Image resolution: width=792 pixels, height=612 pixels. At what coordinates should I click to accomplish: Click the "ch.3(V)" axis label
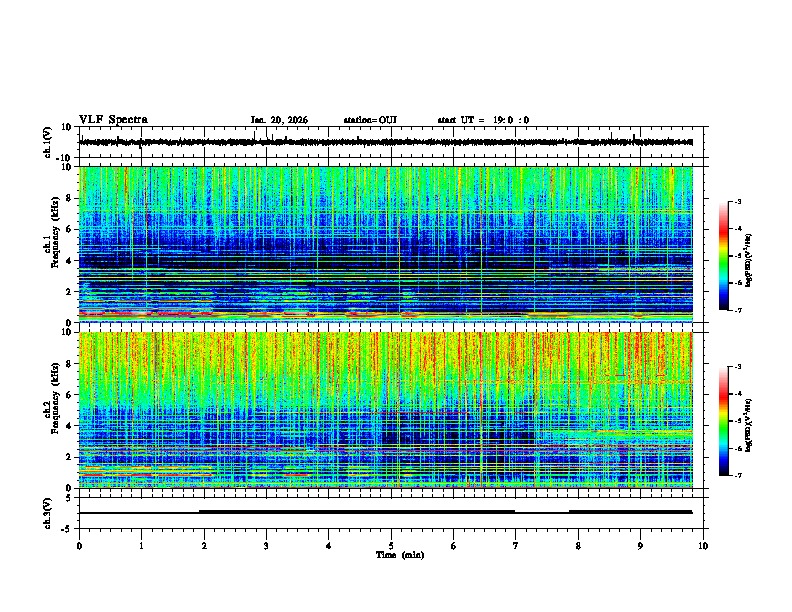[48, 513]
